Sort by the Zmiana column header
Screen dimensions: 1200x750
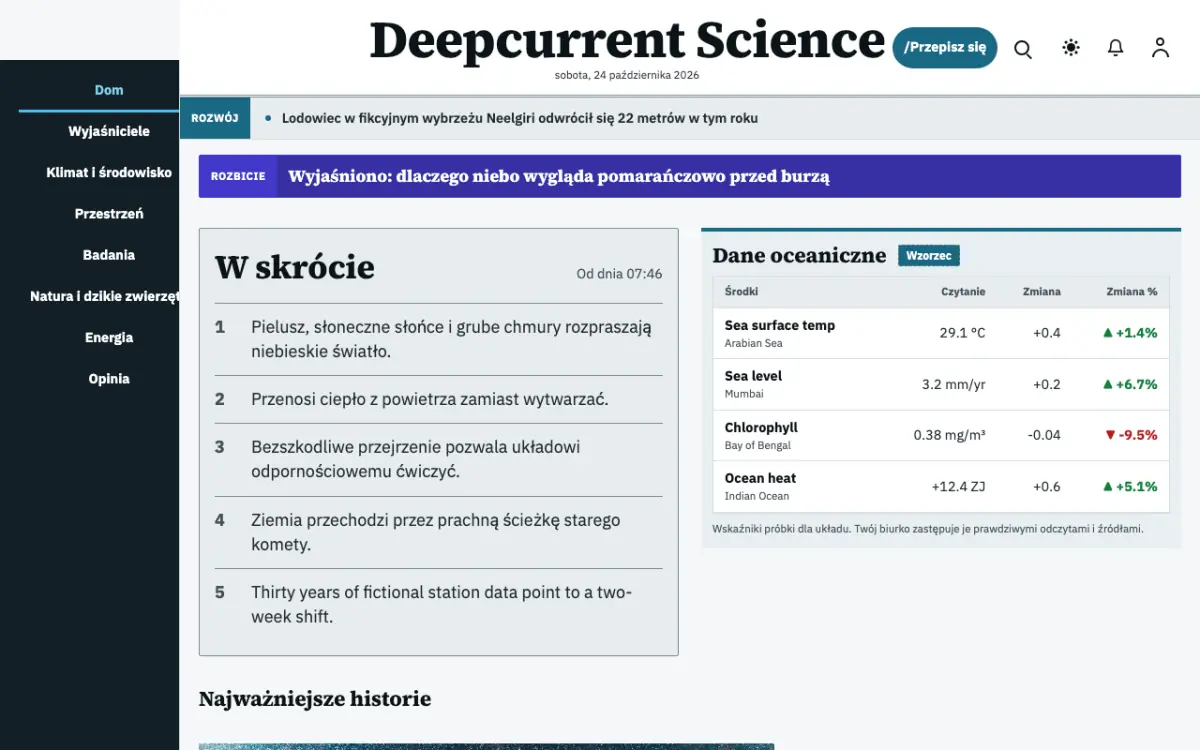1041,291
